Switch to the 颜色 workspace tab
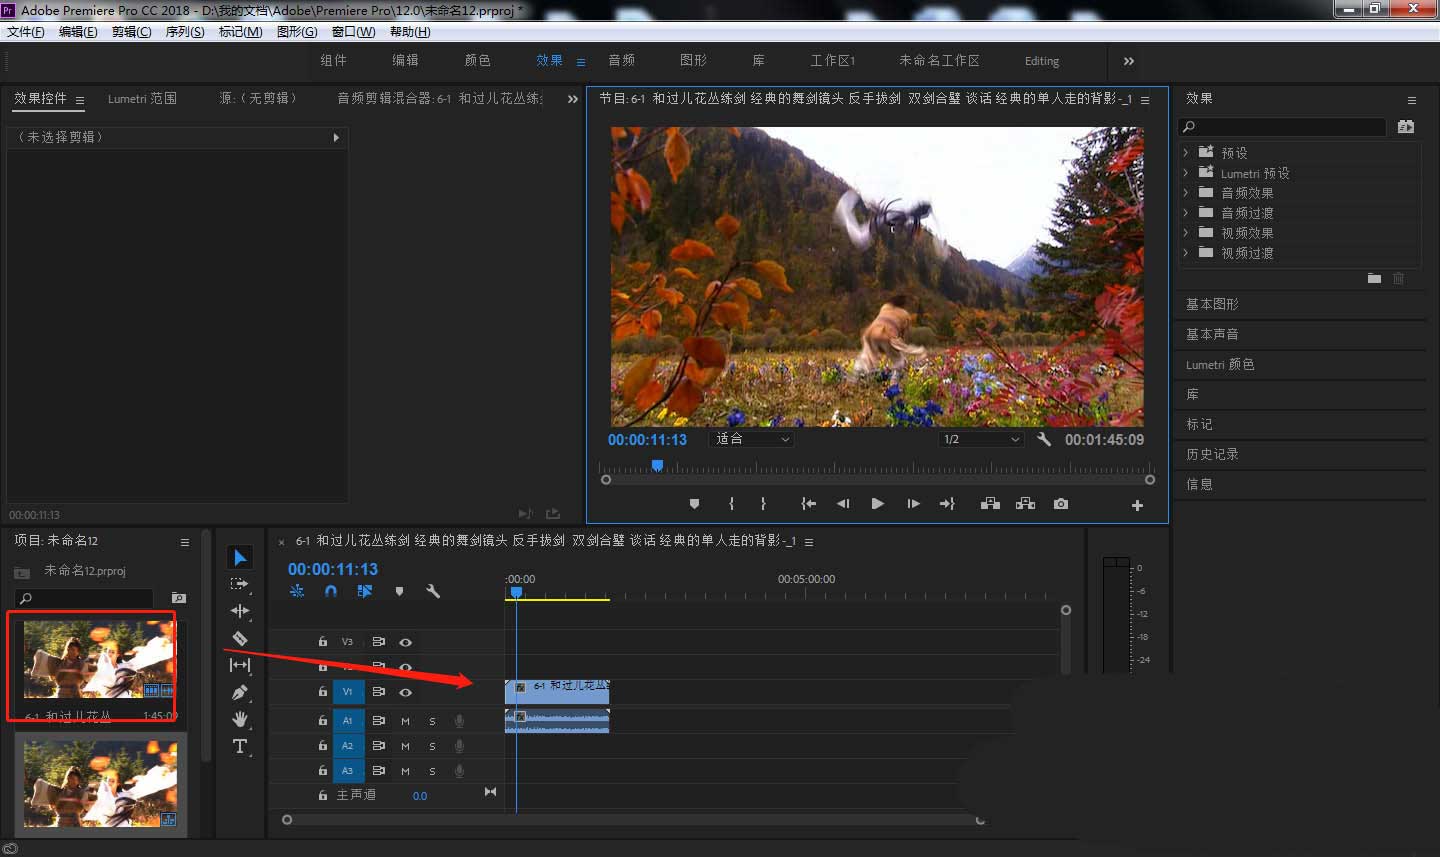Viewport: 1440px width, 857px height. 477,60
